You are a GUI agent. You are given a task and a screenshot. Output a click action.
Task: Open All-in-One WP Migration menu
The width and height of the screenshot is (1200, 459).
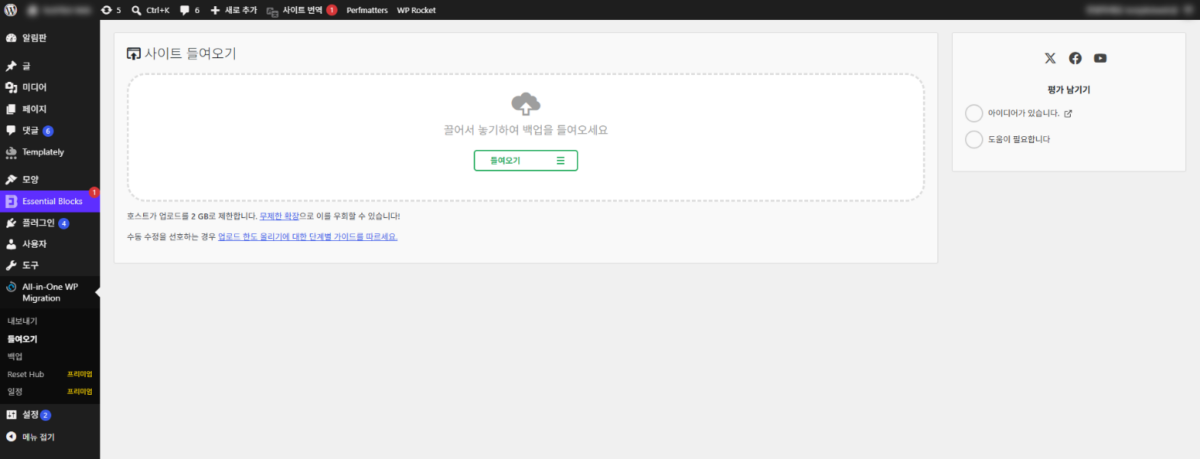[x=50, y=292]
